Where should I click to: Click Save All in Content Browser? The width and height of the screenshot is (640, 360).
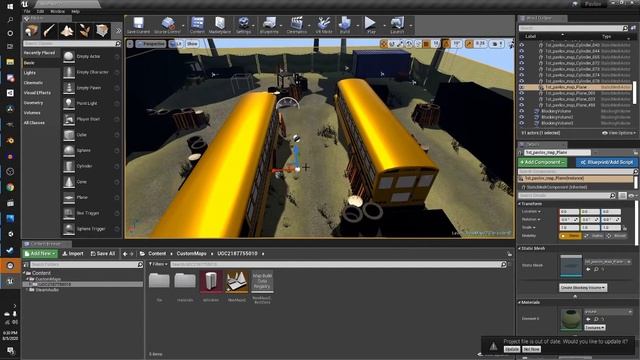click(102, 253)
